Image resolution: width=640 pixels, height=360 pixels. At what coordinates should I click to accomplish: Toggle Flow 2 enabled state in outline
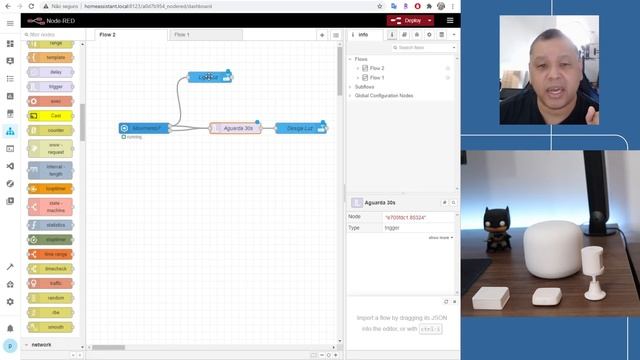click(x=448, y=68)
